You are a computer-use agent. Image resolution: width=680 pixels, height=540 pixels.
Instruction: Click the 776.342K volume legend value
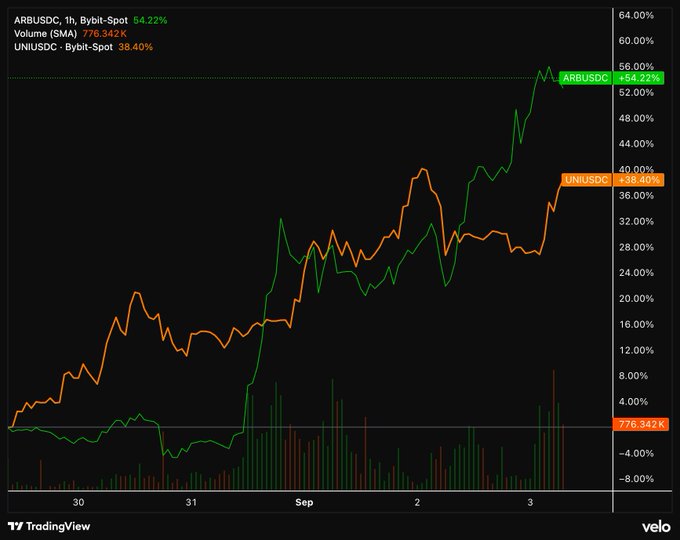click(105, 33)
